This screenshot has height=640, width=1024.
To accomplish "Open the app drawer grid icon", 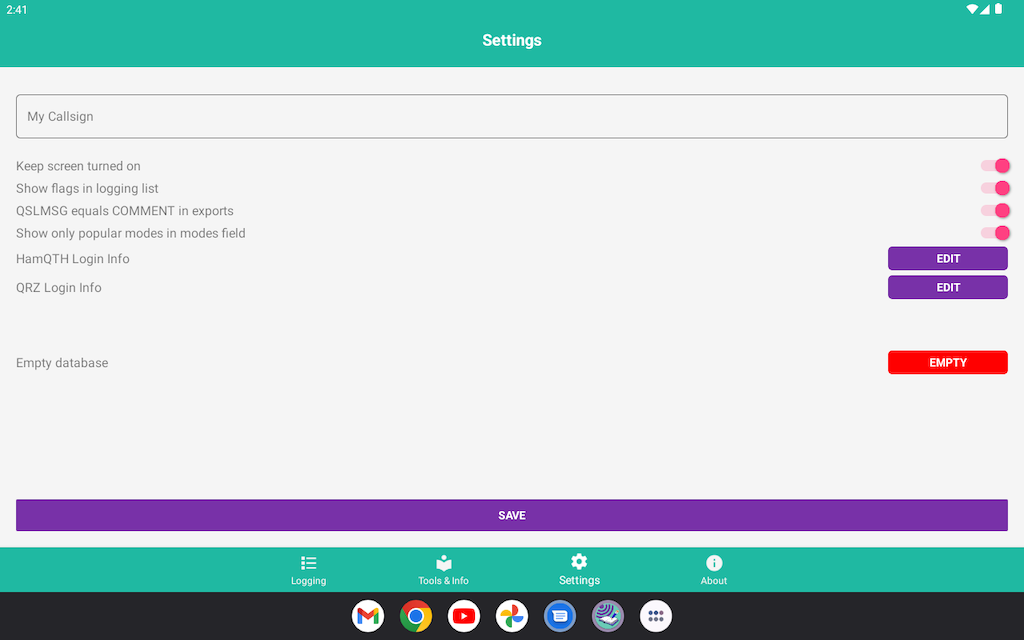I will pyautogui.click(x=656, y=616).
